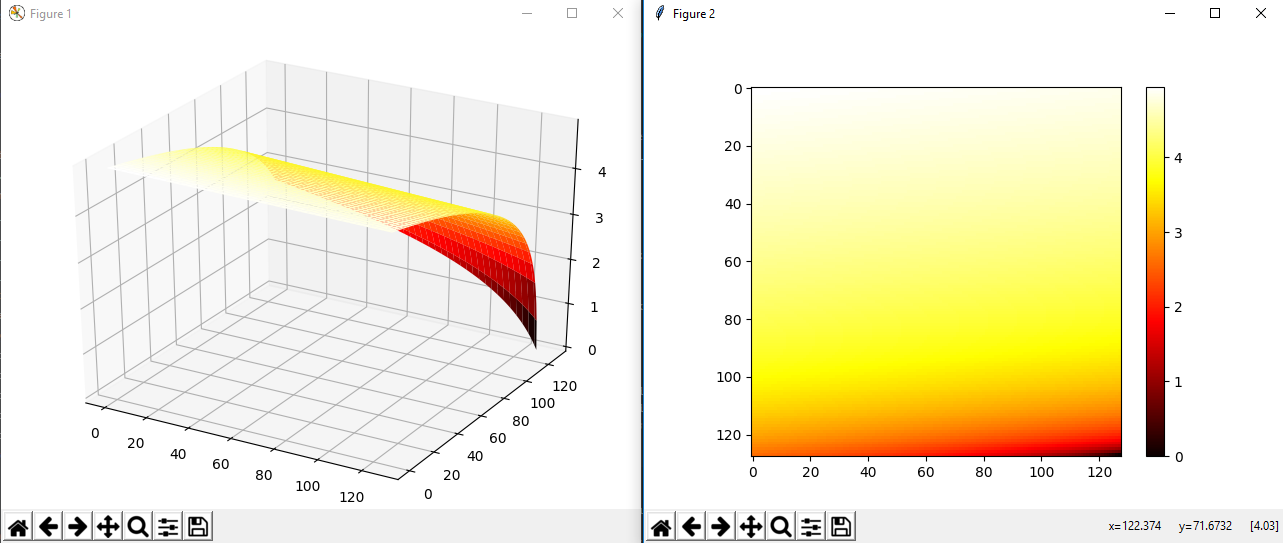Enable the Pan tool in Figure 2
Screen dimensions: 1283x543
point(751,526)
